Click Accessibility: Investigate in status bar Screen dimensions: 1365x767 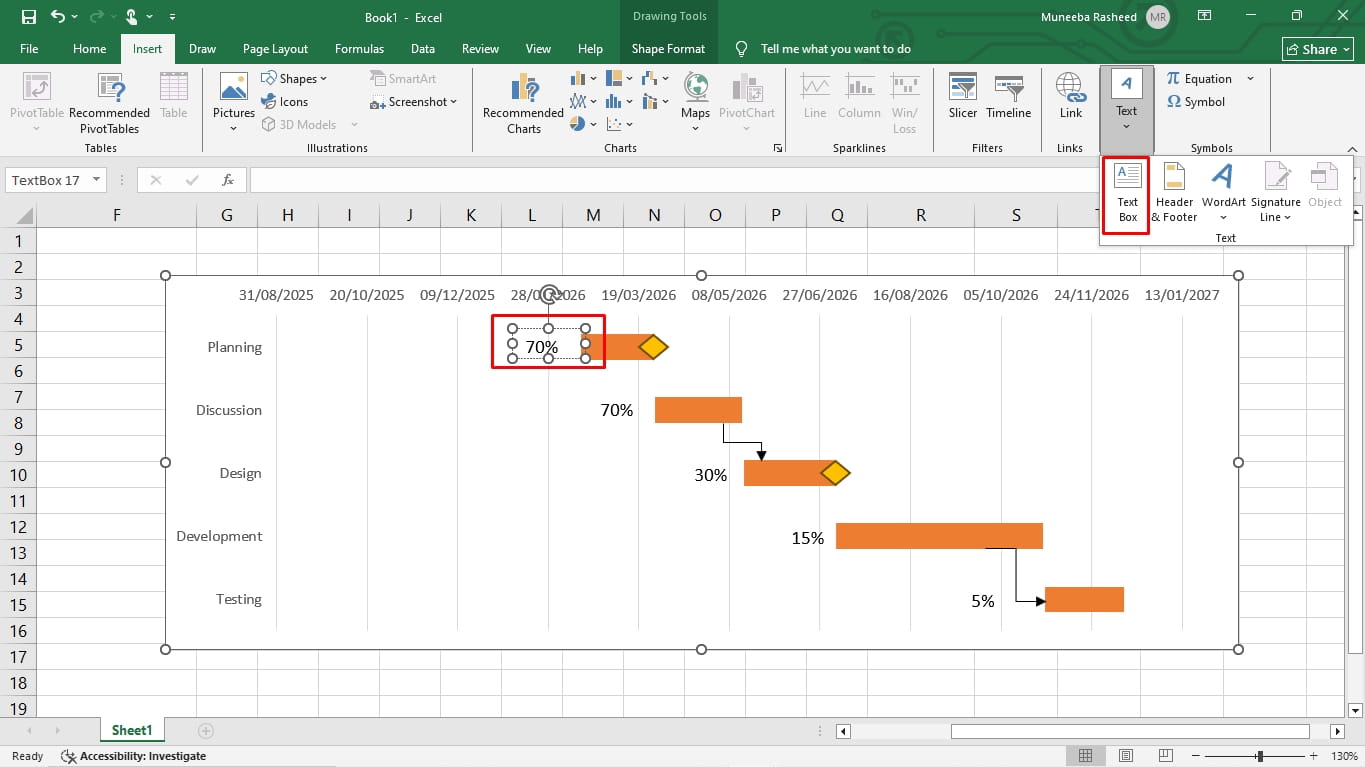click(133, 756)
